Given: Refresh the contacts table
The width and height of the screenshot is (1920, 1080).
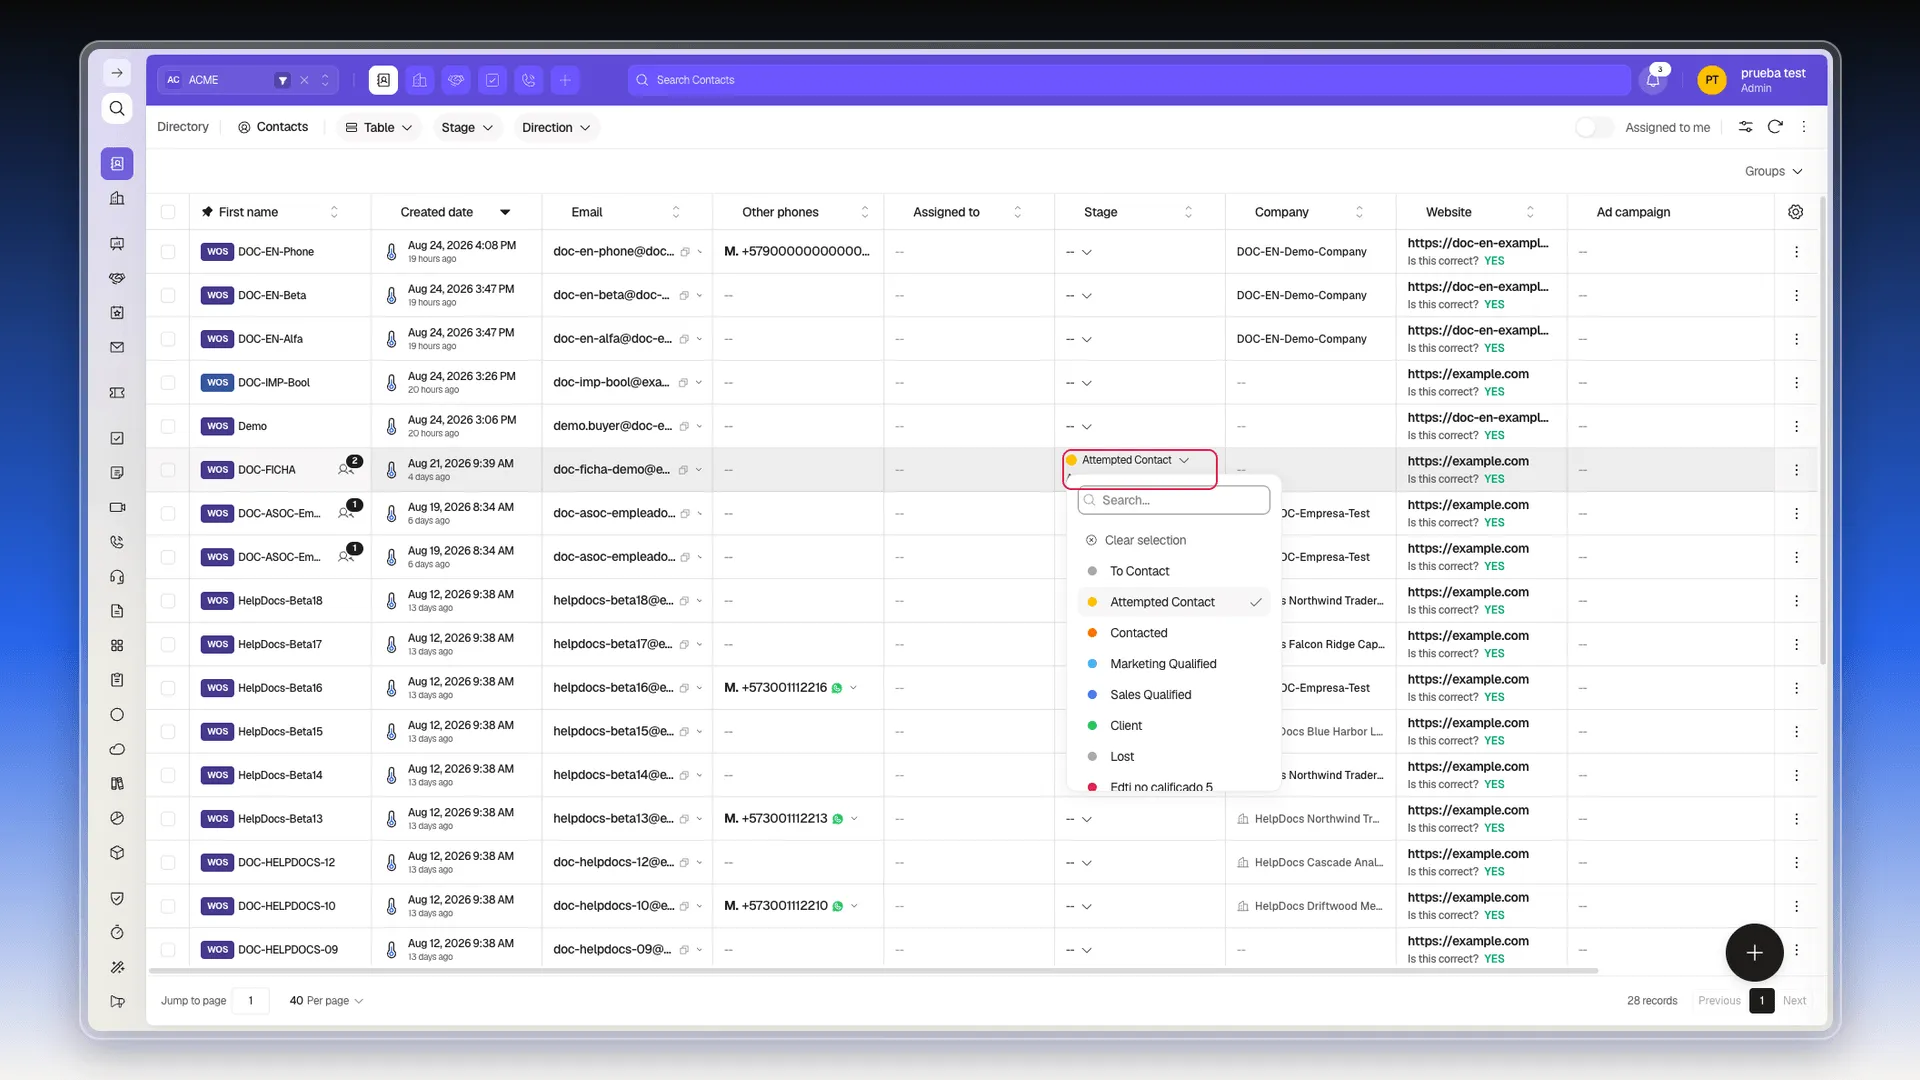Looking at the screenshot, I should pyautogui.click(x=1775, y=127).
